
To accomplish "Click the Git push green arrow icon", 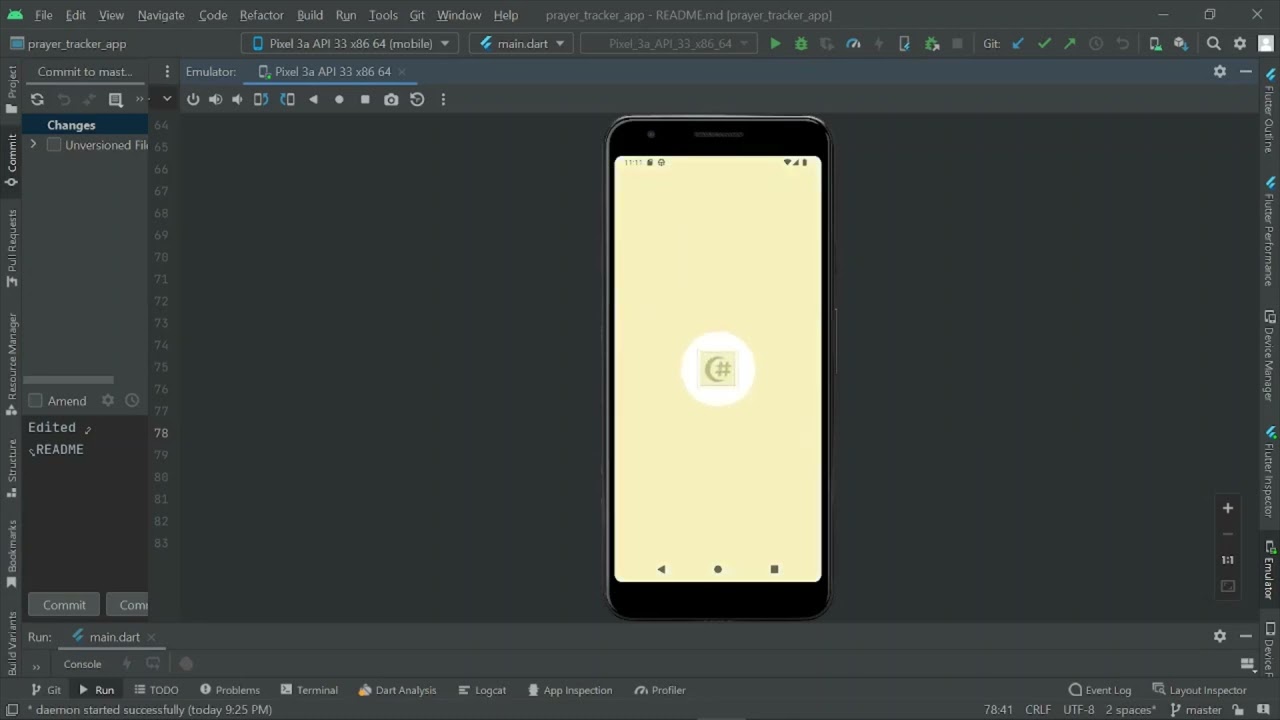I will coord(1070,43).
